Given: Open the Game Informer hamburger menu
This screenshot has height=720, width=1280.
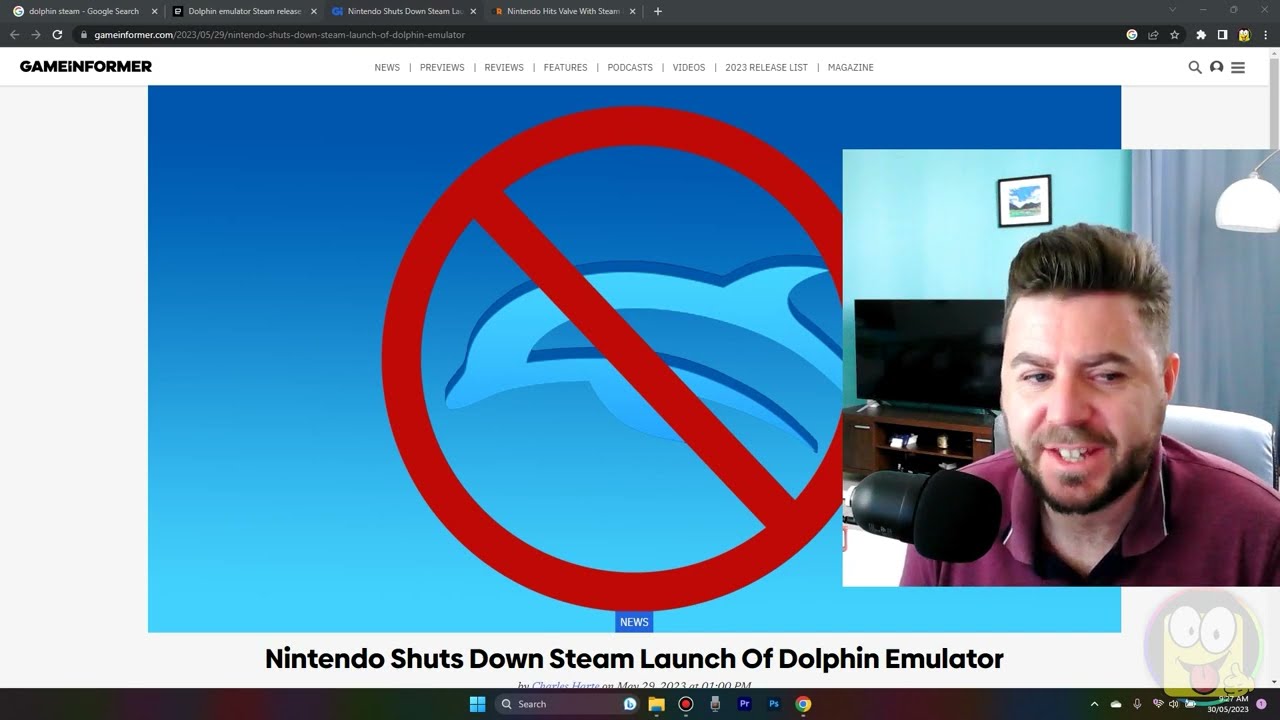Looking at the screenshot, I should coord(1238,67).
